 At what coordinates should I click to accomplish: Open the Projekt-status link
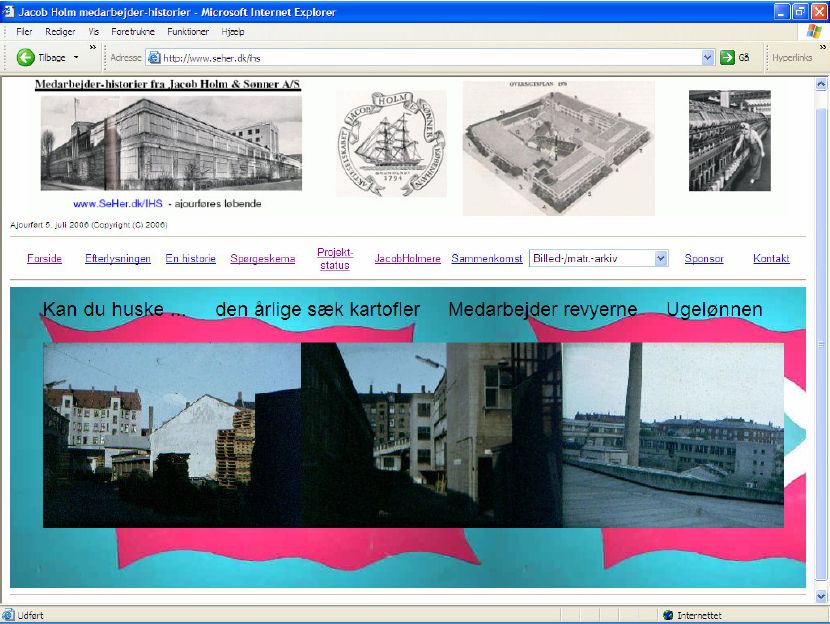point(335,258)
